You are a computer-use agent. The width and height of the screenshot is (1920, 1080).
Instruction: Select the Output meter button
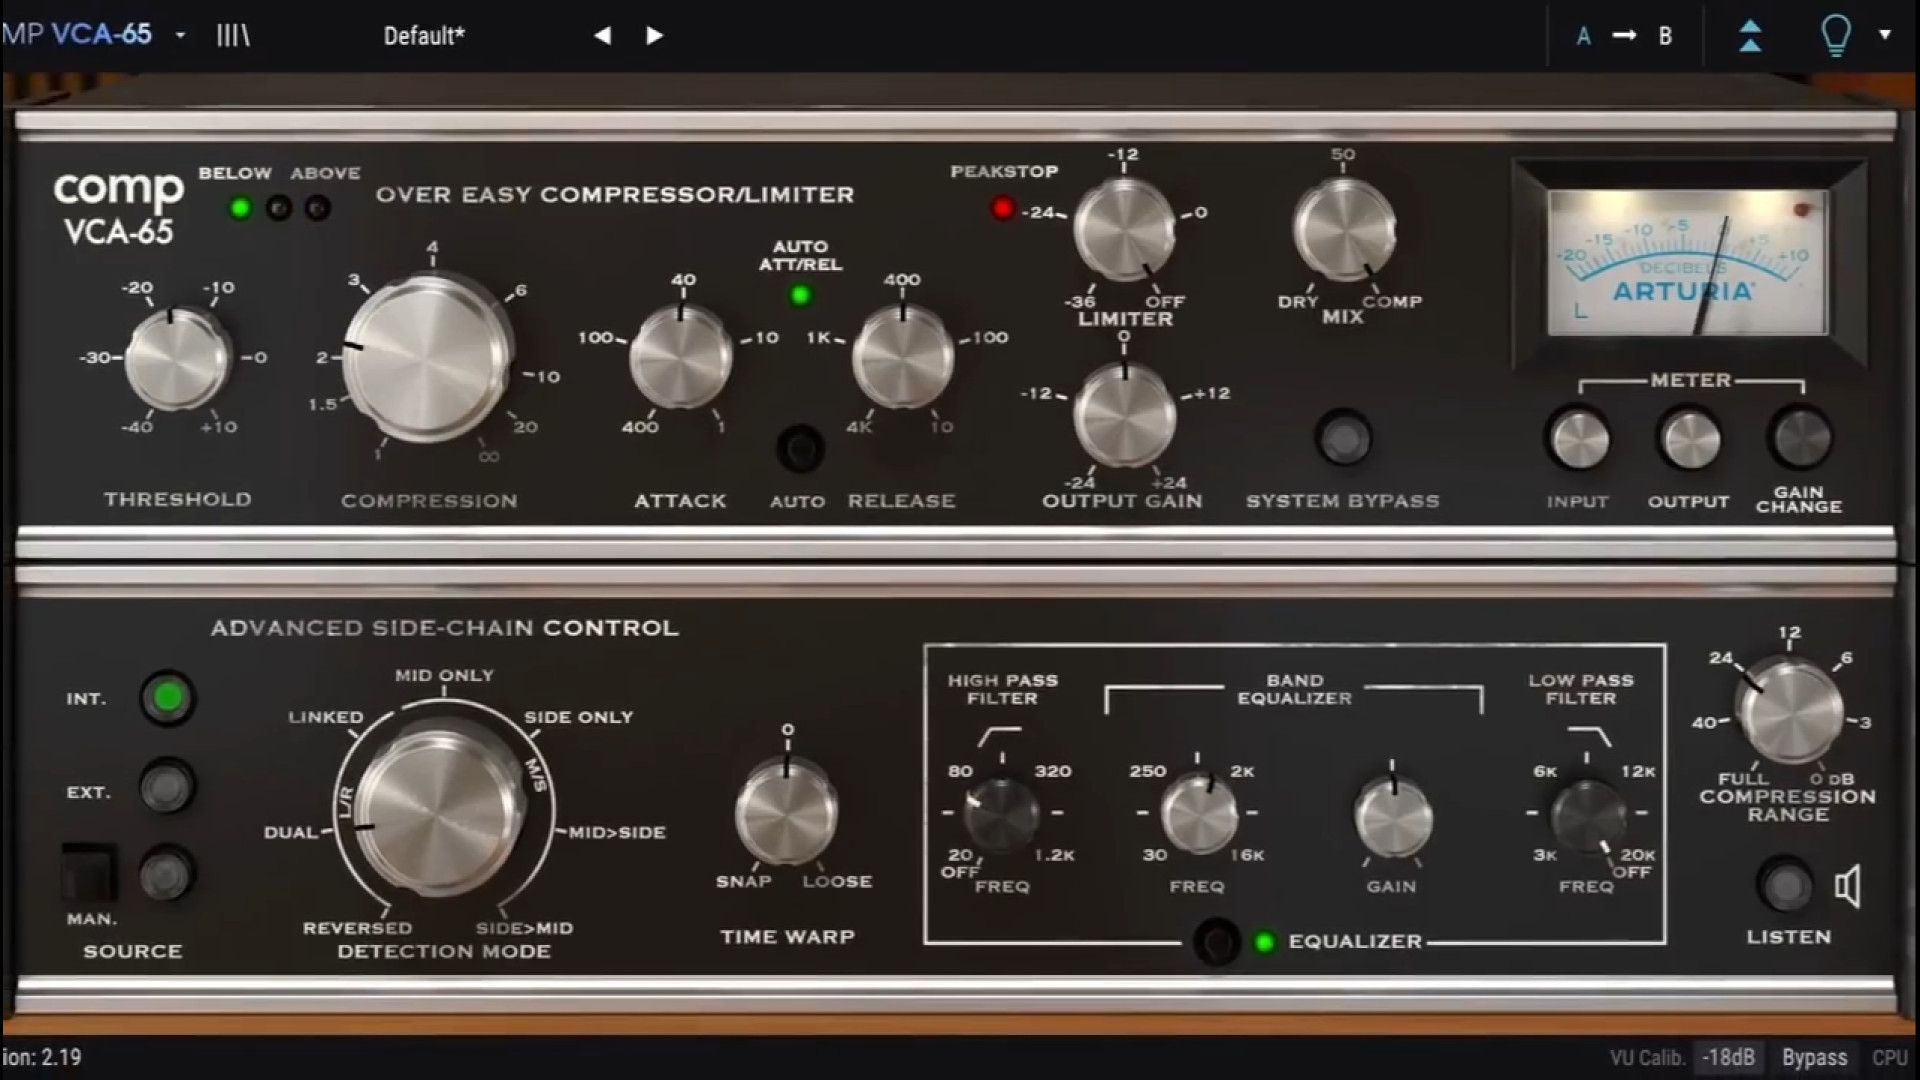(1689, 438)
